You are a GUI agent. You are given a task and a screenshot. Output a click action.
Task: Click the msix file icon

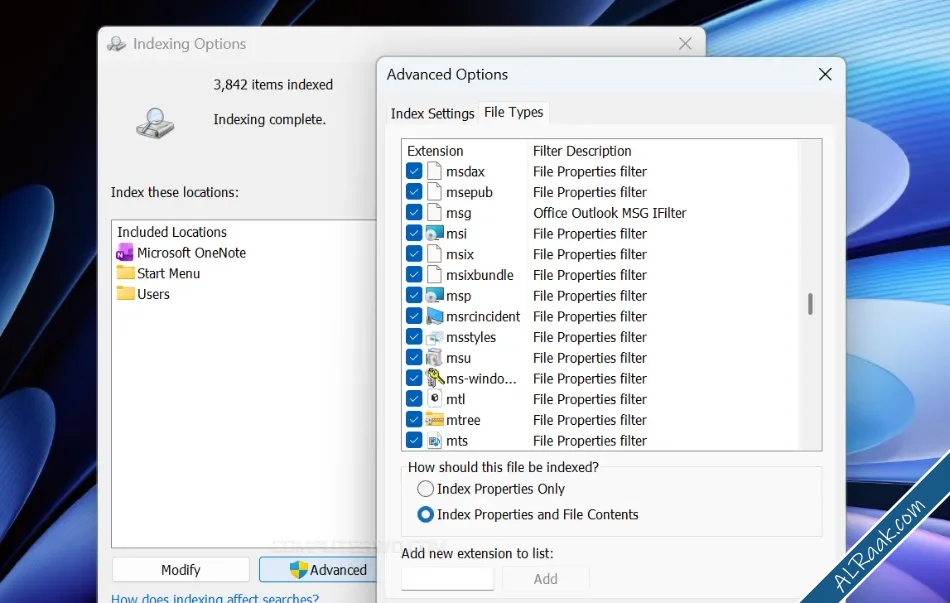[434, 254]
